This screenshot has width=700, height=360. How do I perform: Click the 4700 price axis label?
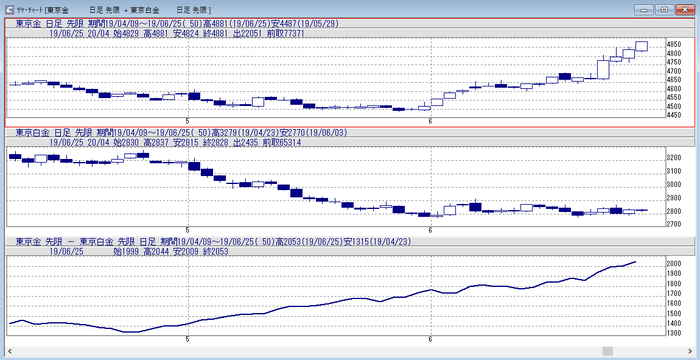pos(674,71)
